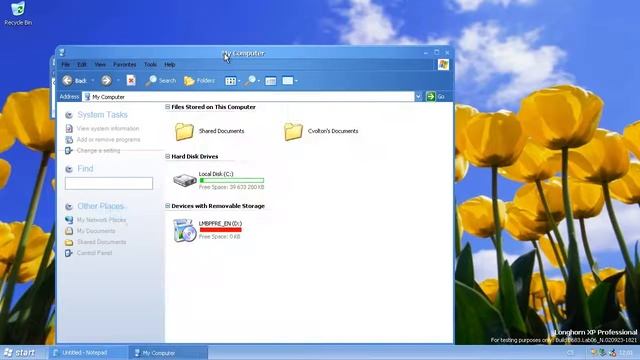Collapse Devices with Removable Storage group
Viewport: 640px width, 360px height.
[167, 206]
